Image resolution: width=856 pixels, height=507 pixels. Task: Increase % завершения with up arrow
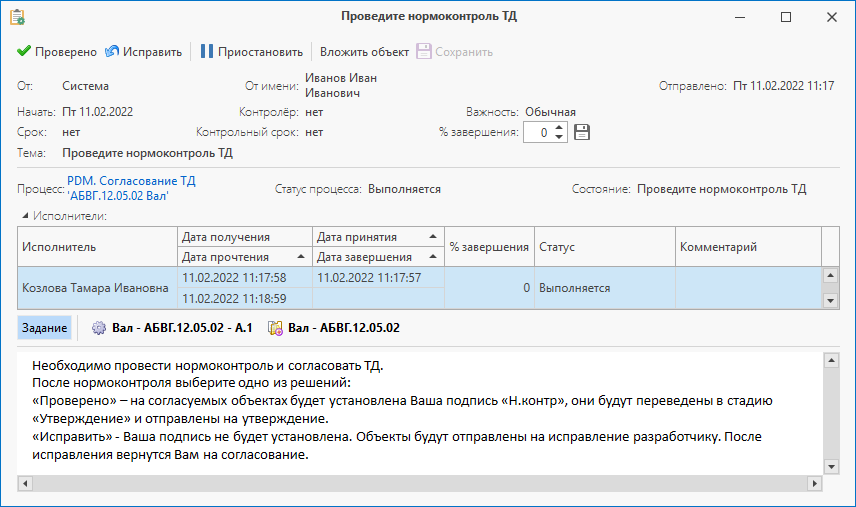tap(559, 128)
